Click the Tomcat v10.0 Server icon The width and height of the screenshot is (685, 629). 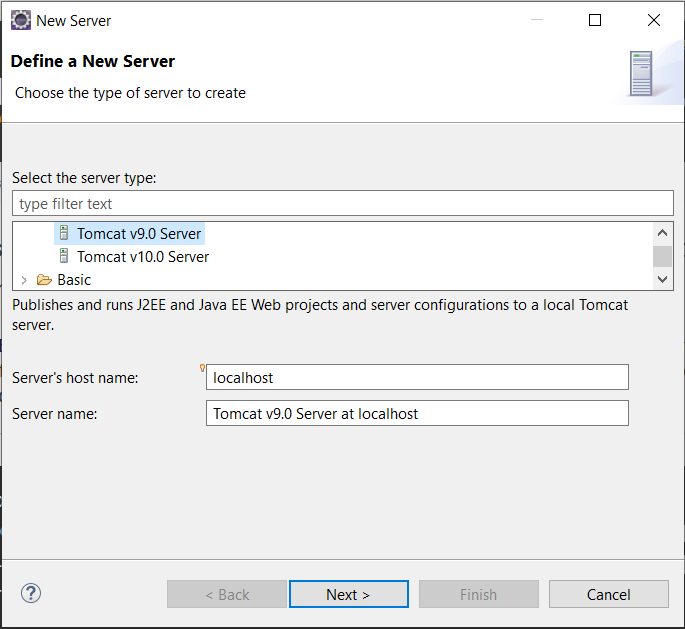(x=64, y=256)
